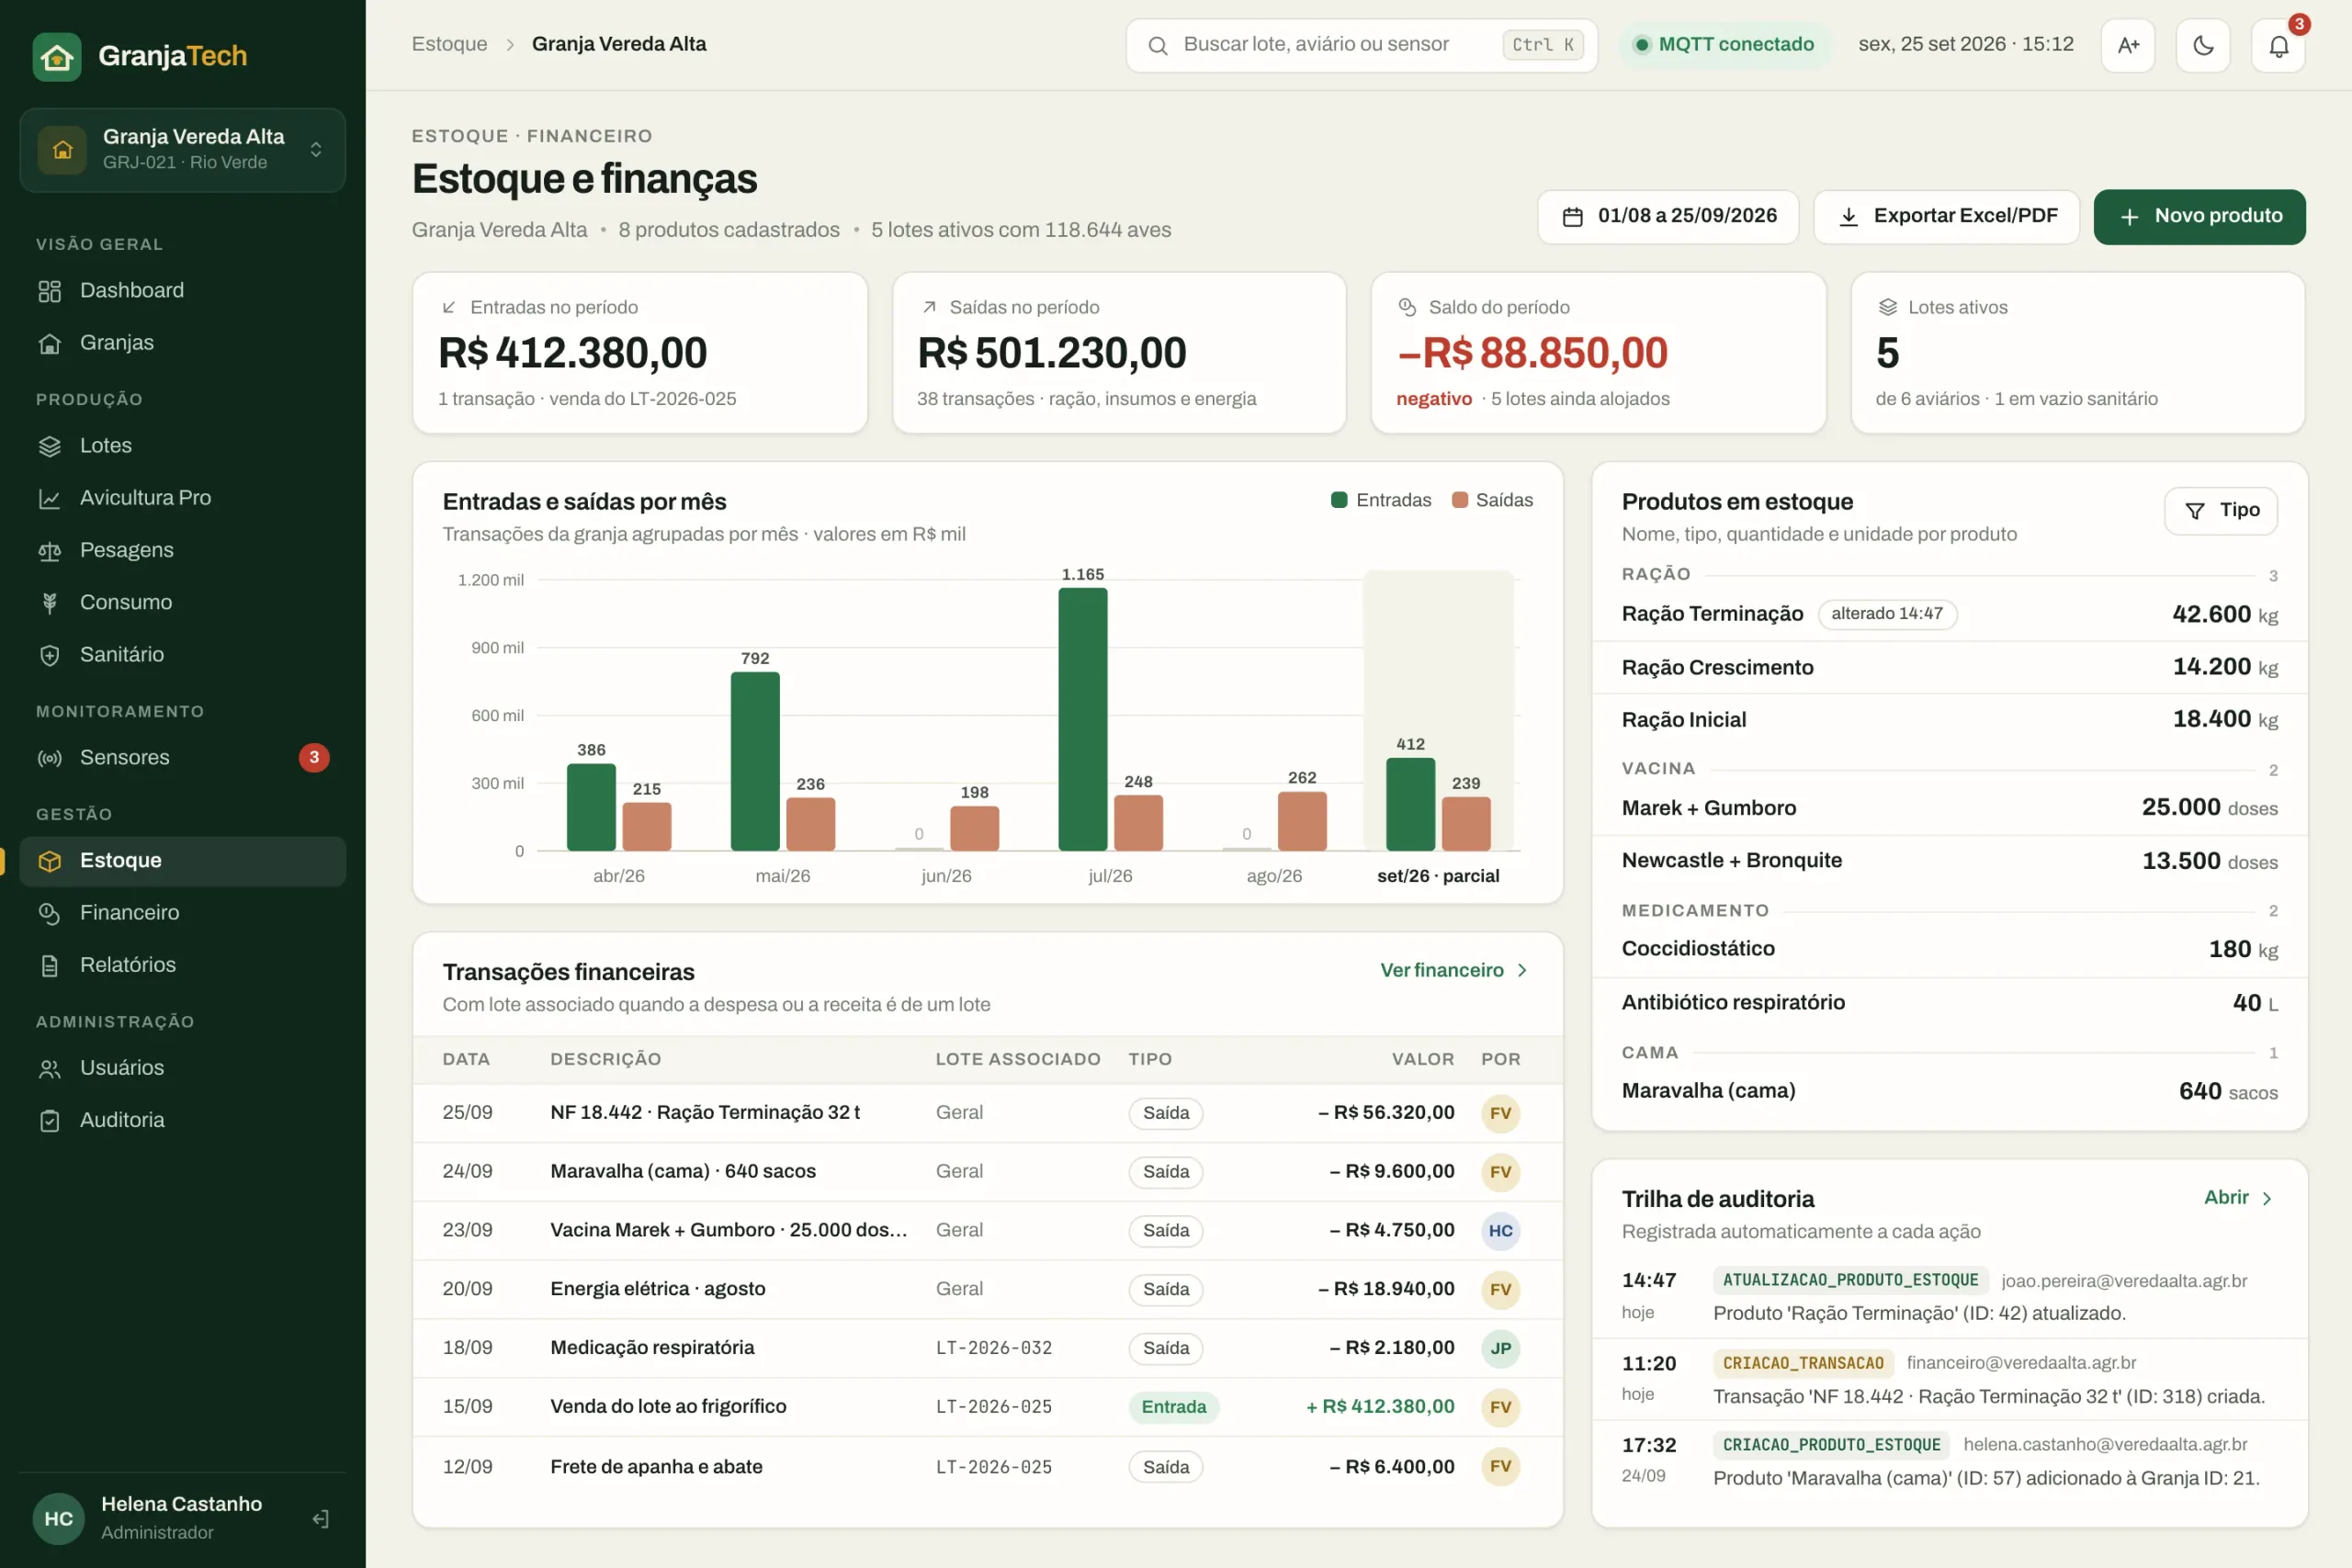
Task: Click the jul/26 Entradas bar labeled 1.165
Action: coord(1082,719)
